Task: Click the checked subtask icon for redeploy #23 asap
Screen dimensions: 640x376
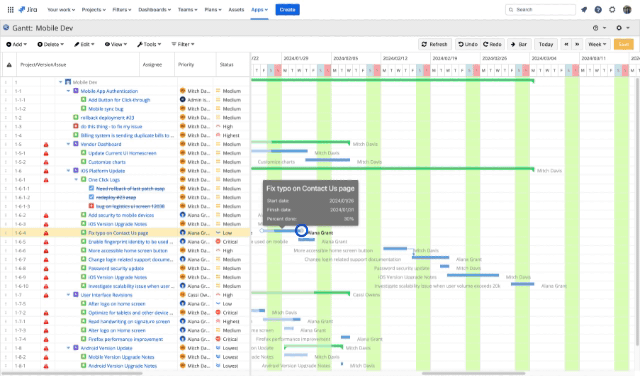Action: point(91,197)
